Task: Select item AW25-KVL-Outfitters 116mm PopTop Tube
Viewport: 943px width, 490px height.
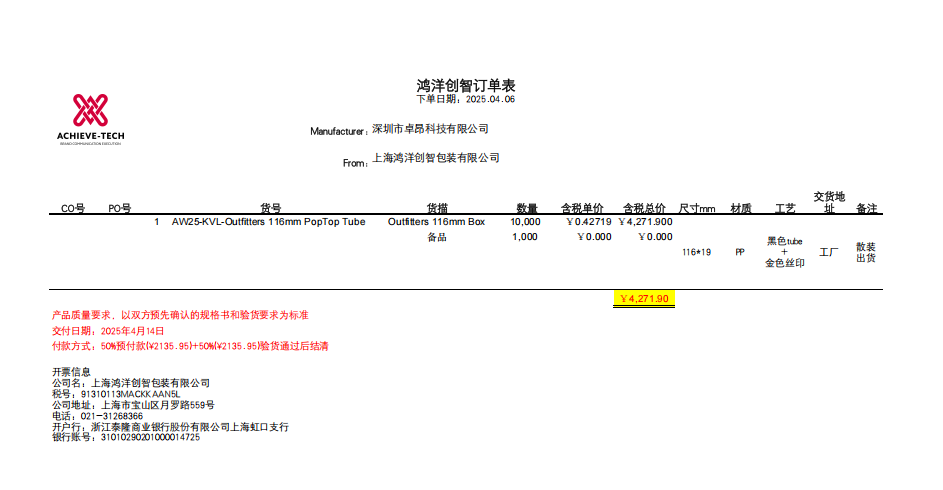Action: pyautogui.click(x=268, y=222)
